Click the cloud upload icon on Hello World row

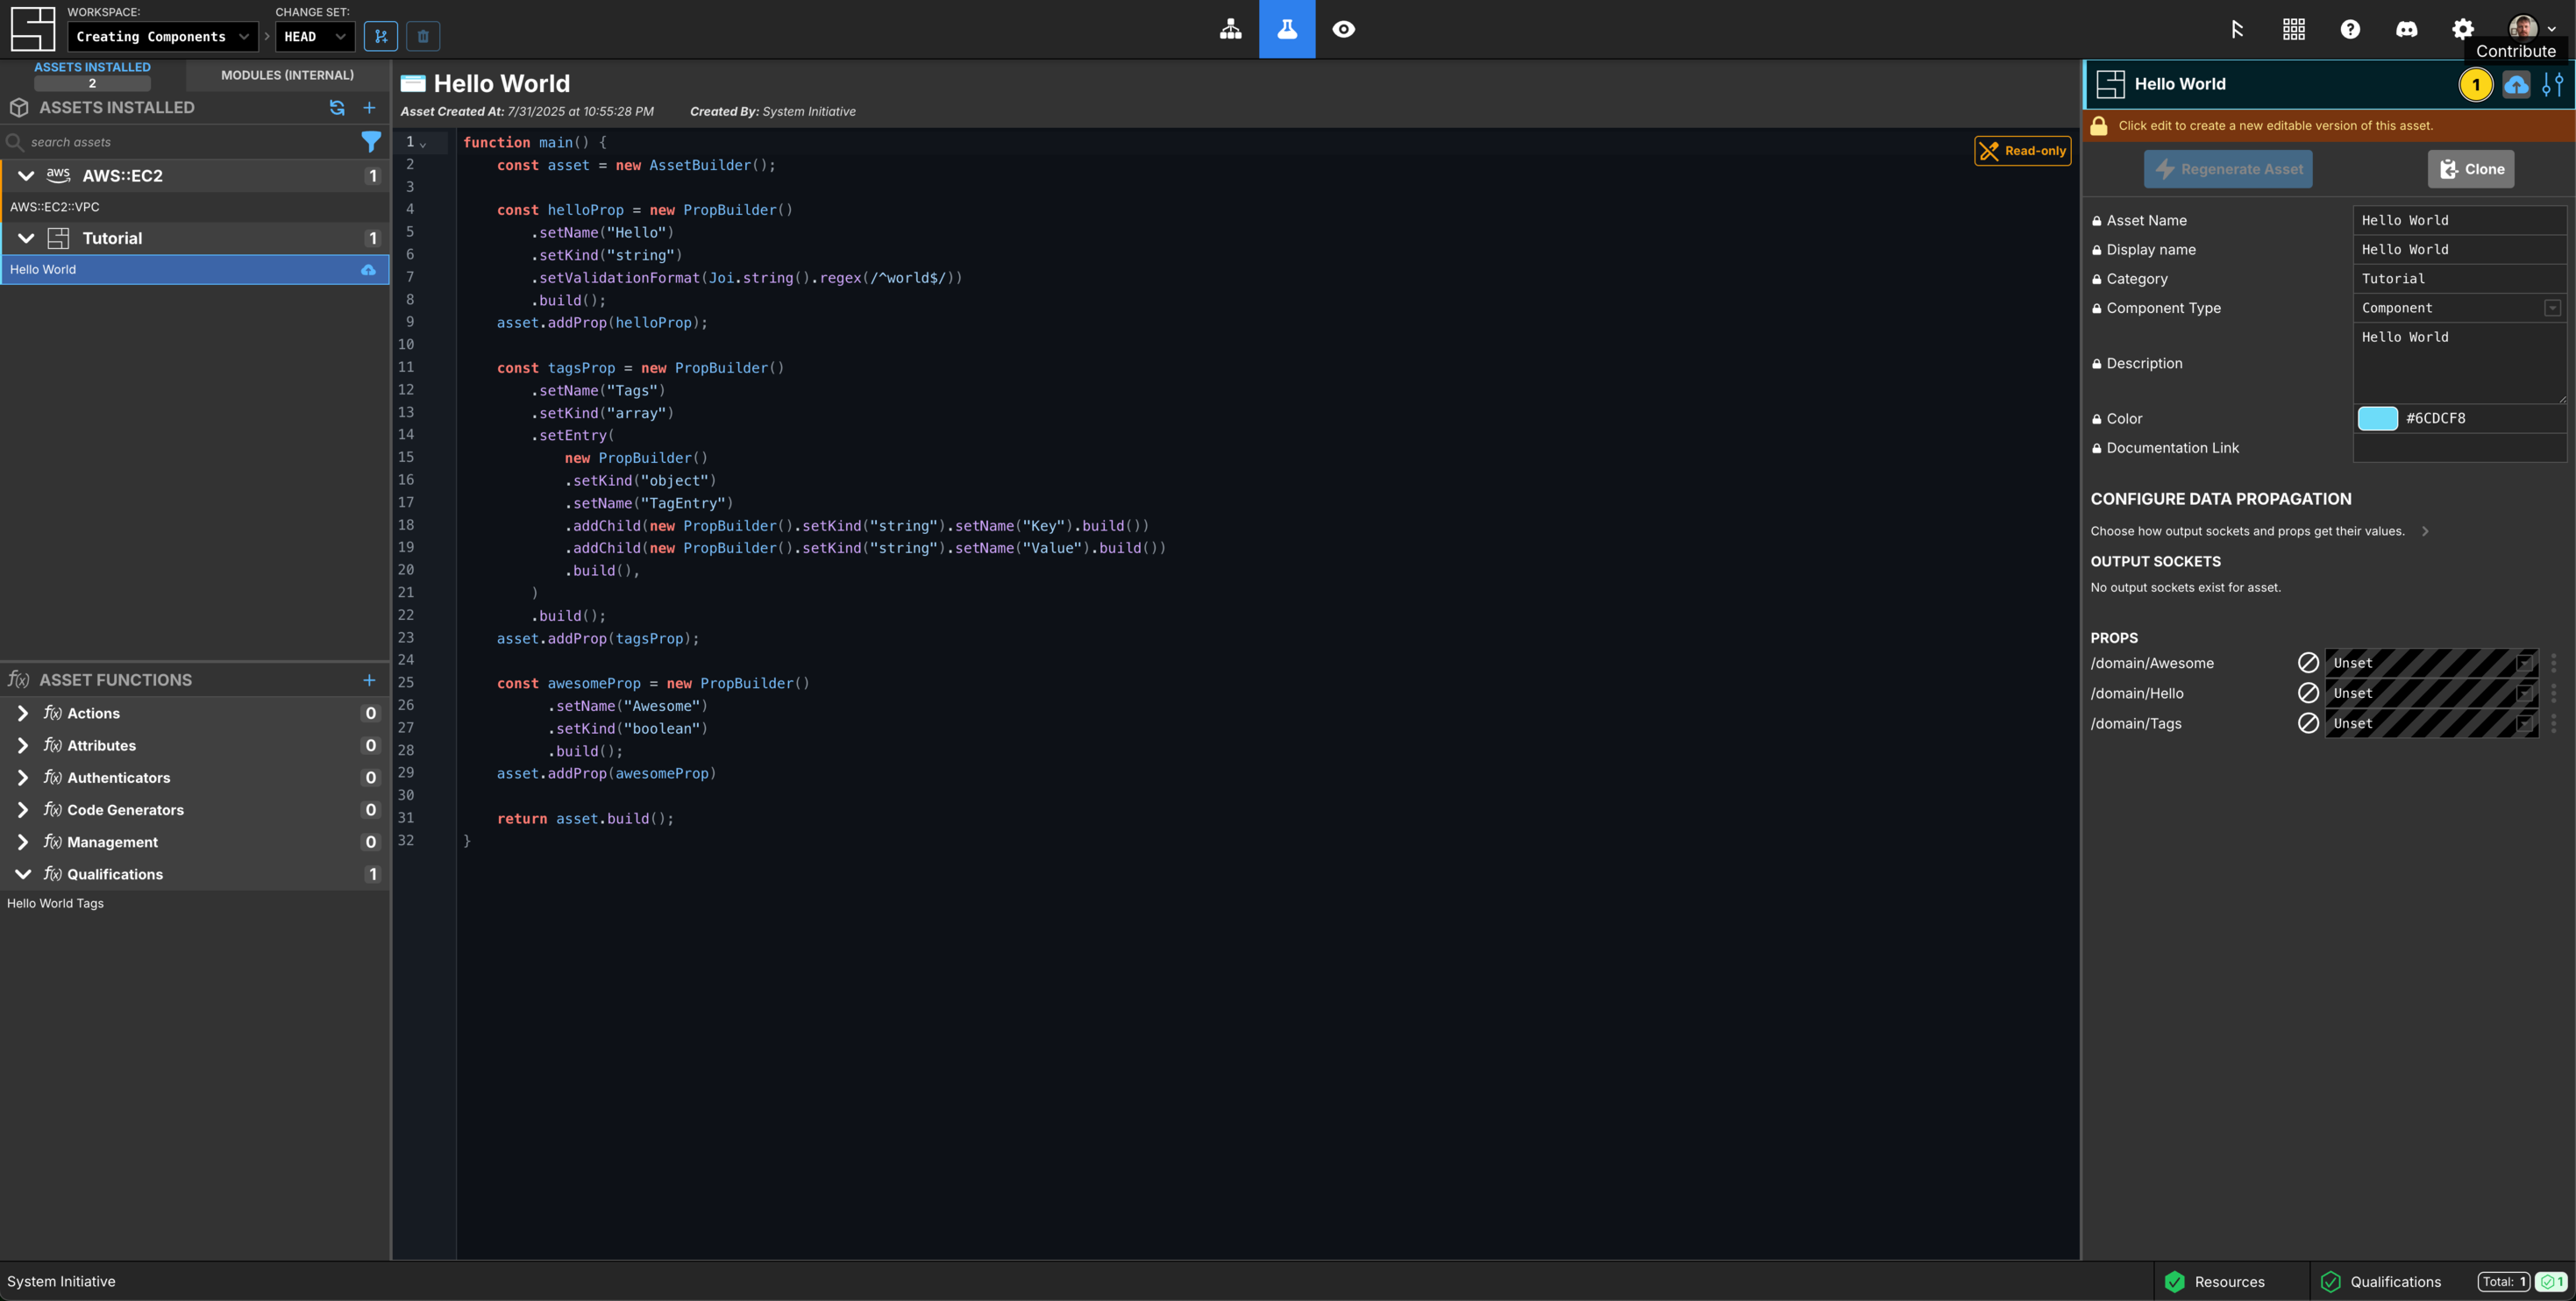click(x=368, y=270)
